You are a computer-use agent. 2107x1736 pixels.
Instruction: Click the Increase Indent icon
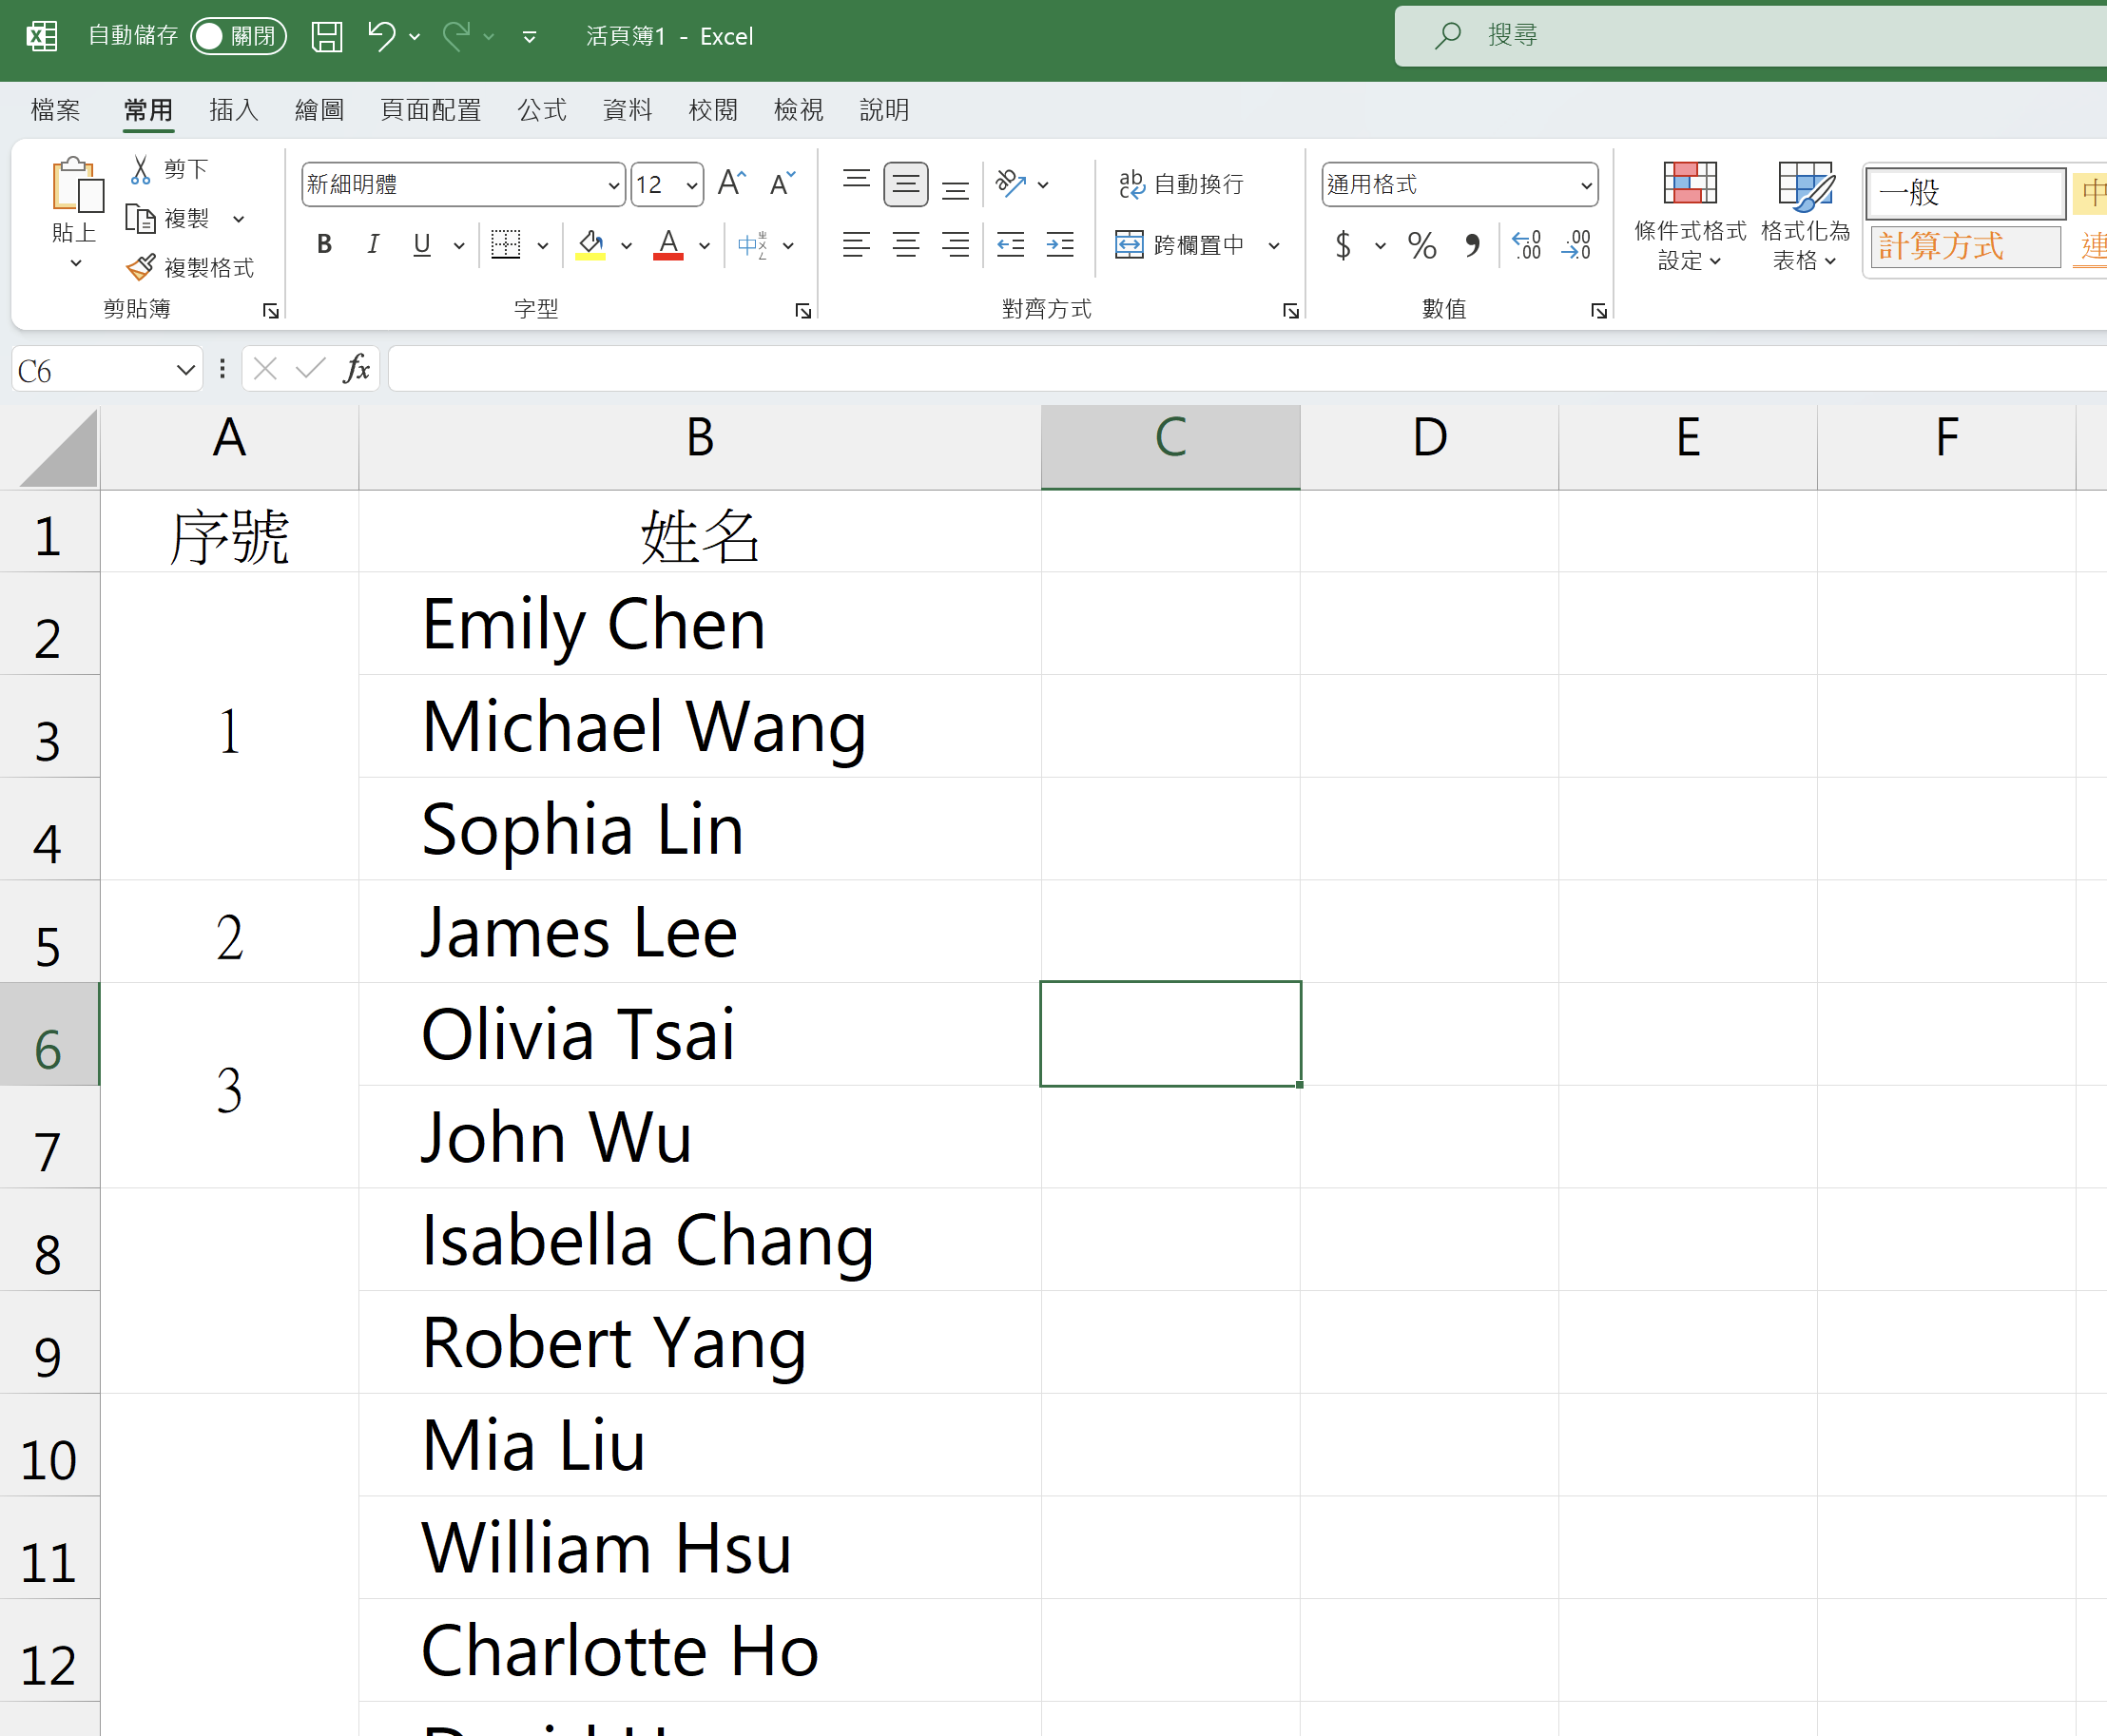tap(1060, 245)
